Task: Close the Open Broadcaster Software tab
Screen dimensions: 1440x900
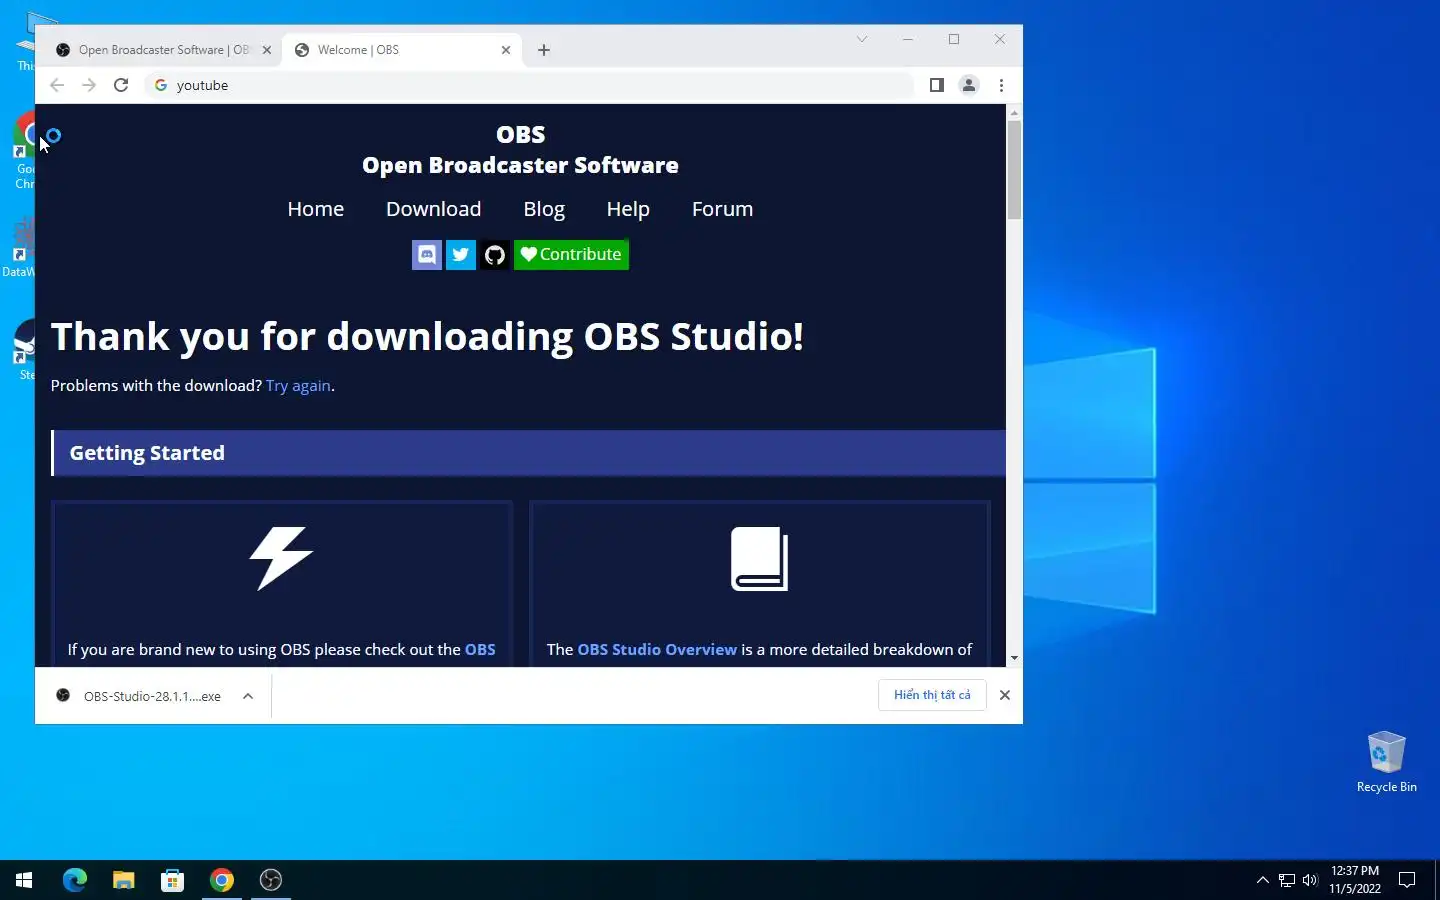Action: [x=267, y=50]
